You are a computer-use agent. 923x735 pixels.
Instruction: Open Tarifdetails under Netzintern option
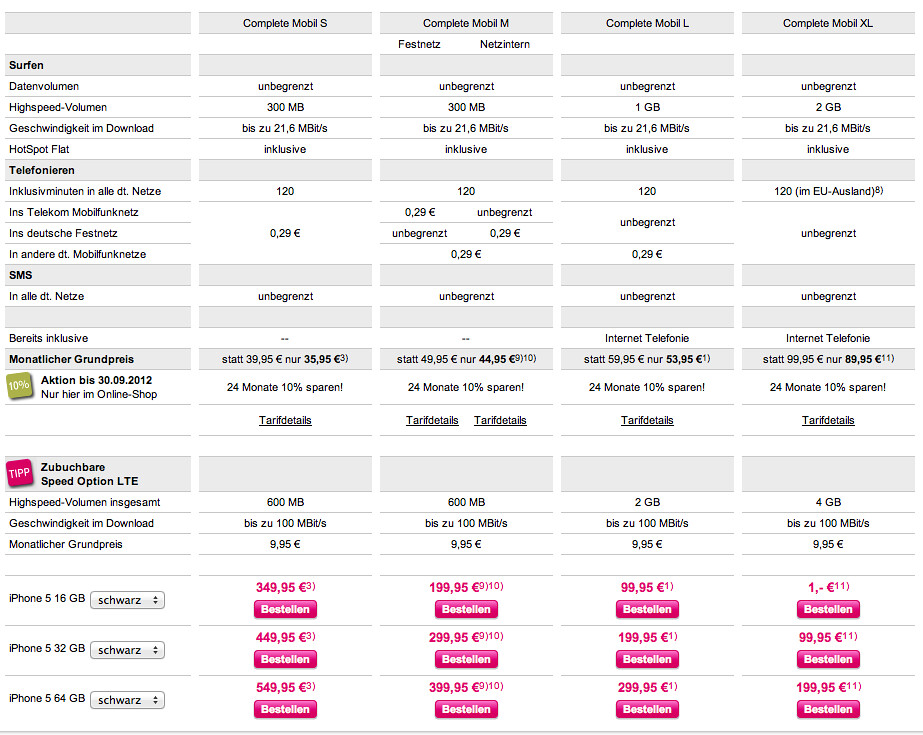point(500,420)
